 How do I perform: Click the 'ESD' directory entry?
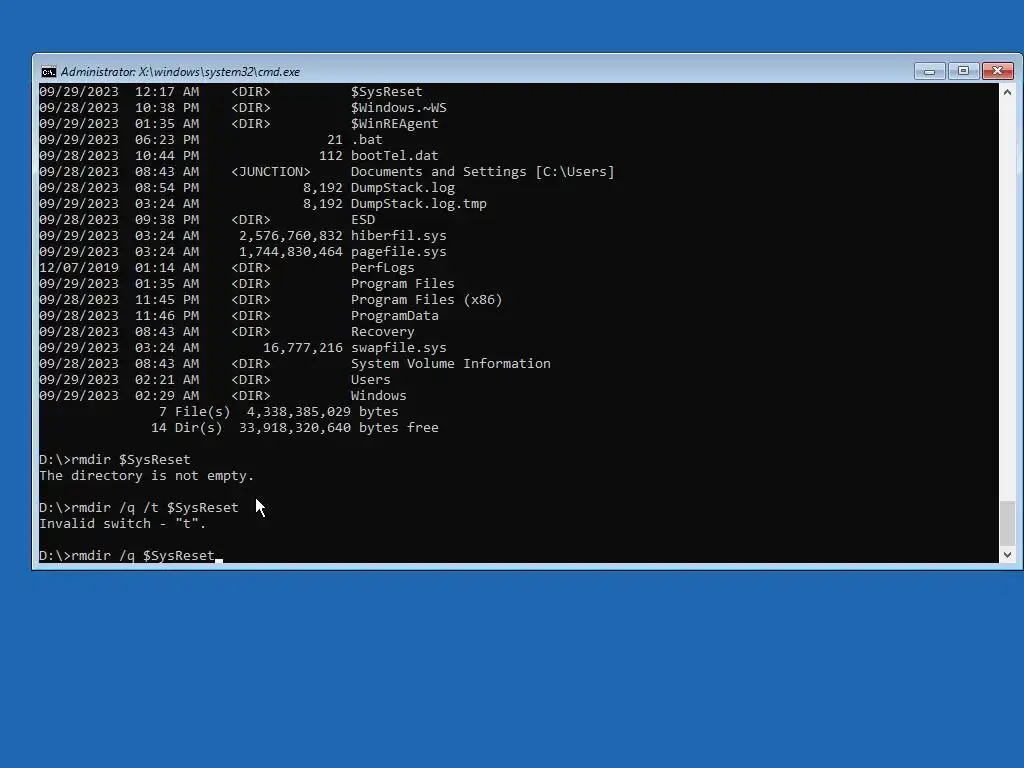coord(362,220)
